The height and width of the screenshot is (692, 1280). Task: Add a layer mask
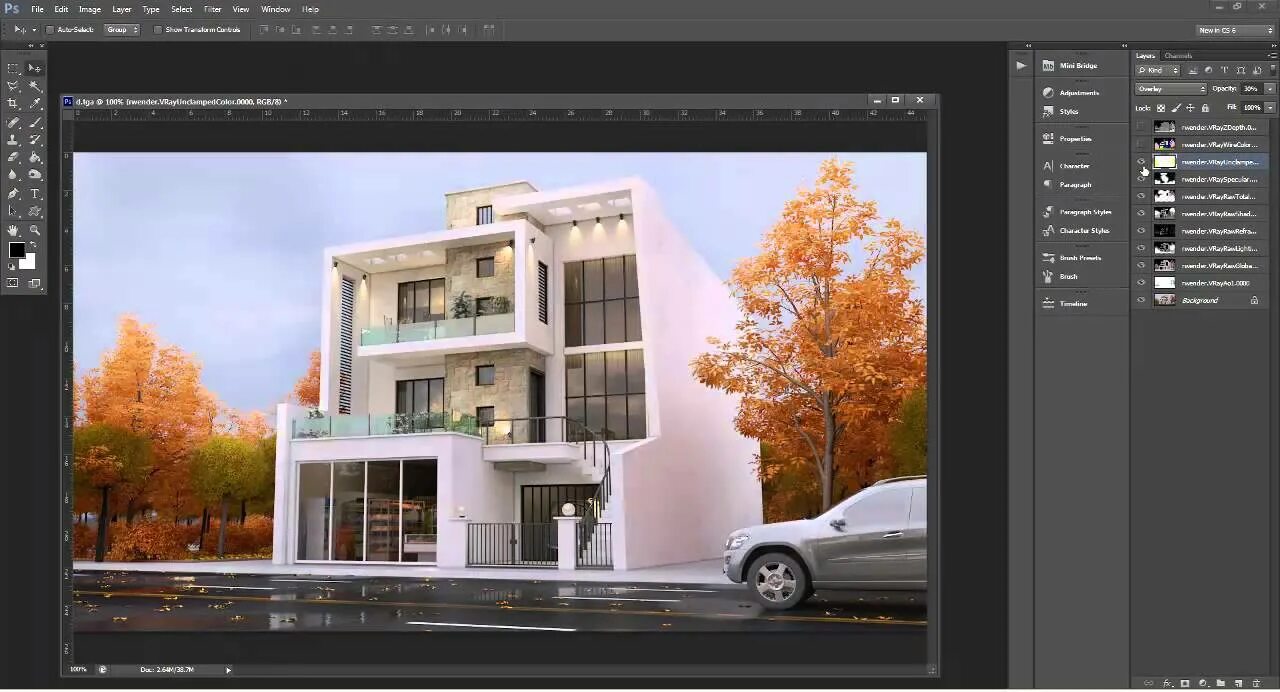(1185, 683)
